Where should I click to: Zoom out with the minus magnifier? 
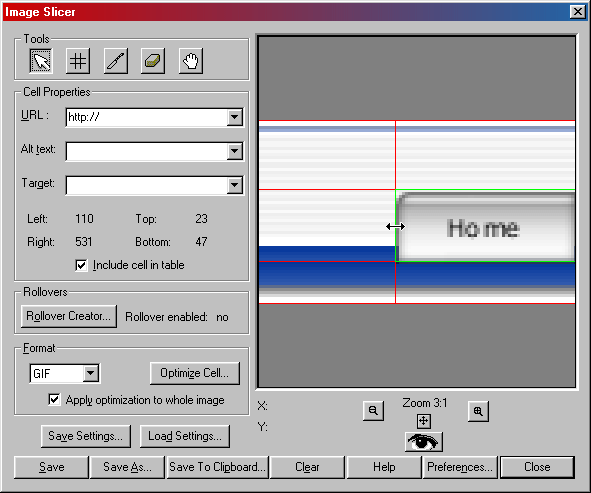(374, 411)
